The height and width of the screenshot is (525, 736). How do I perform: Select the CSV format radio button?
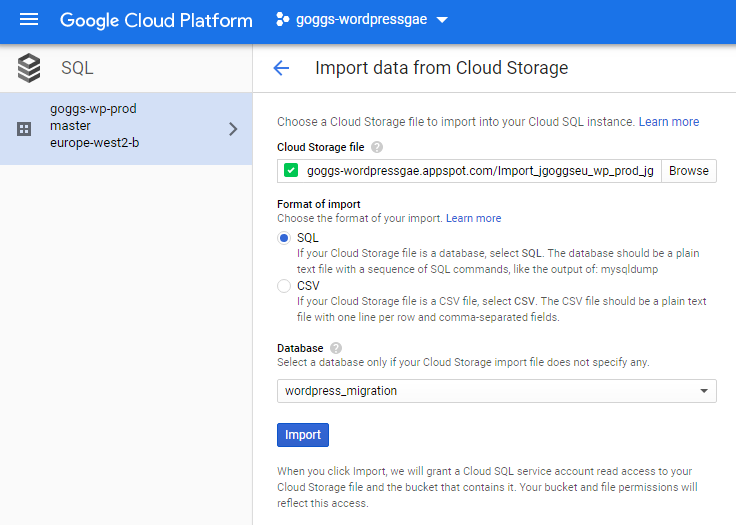[x=284, y=286]
